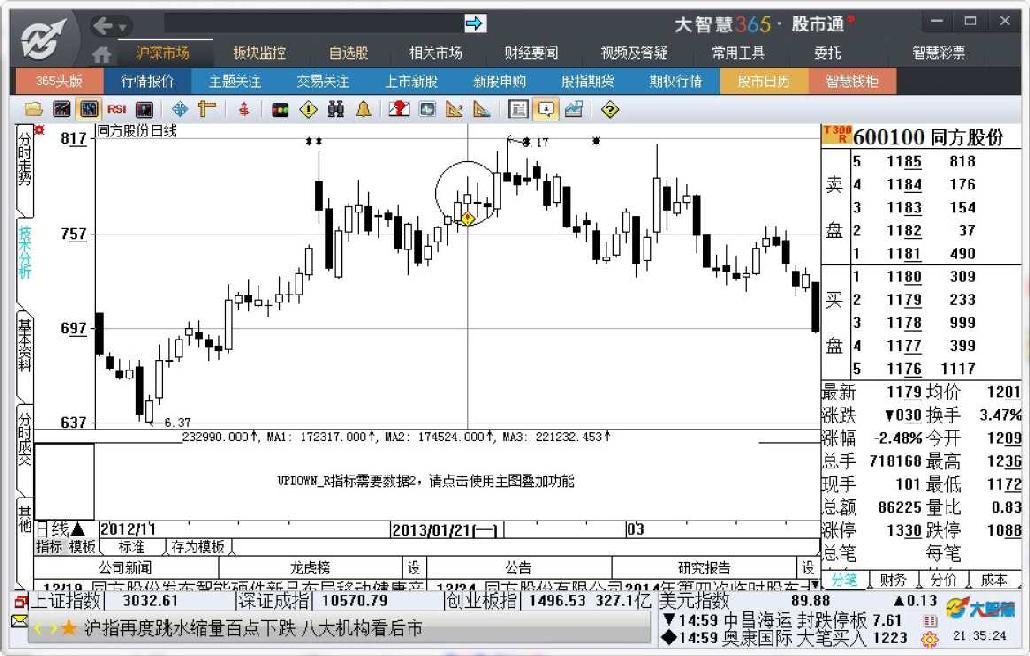Click the highlighted info popup icon

(x=546, y=109)
